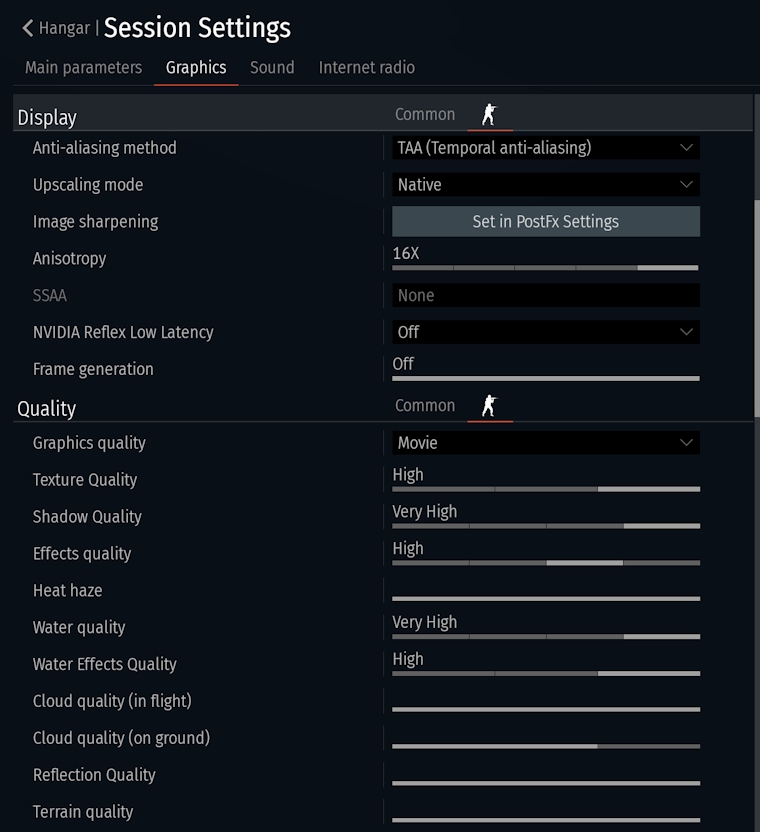760x832 pixels.
Task: Click the Image sharpening label
Action: click(x=96, y=222)
